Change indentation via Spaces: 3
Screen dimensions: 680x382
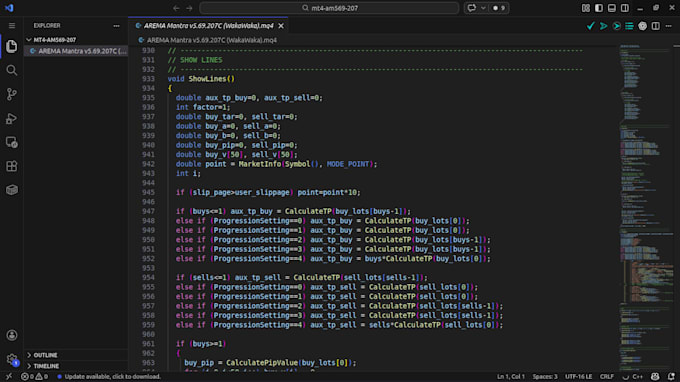pyautogui.click(x=545, y=376)
